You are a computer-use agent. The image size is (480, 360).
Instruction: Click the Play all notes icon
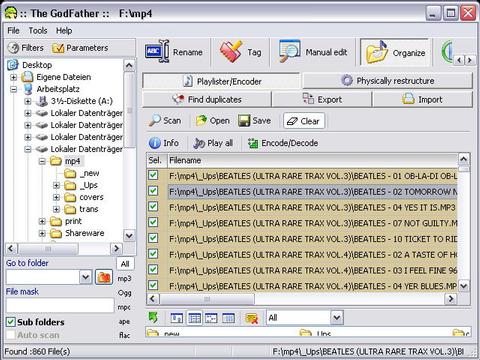[199, 143]
